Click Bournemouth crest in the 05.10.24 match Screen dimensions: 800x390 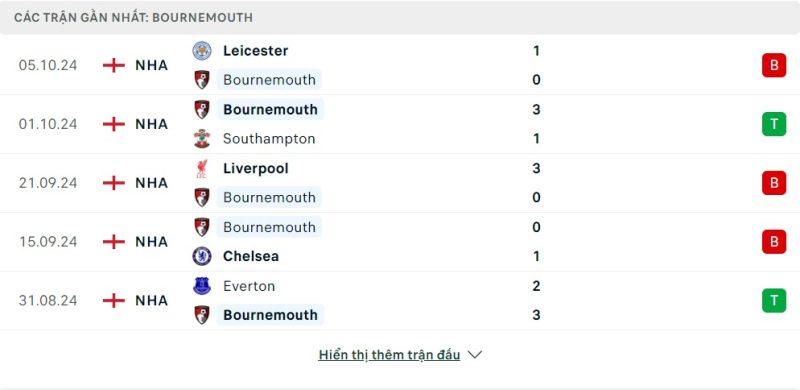click(202, 80)
